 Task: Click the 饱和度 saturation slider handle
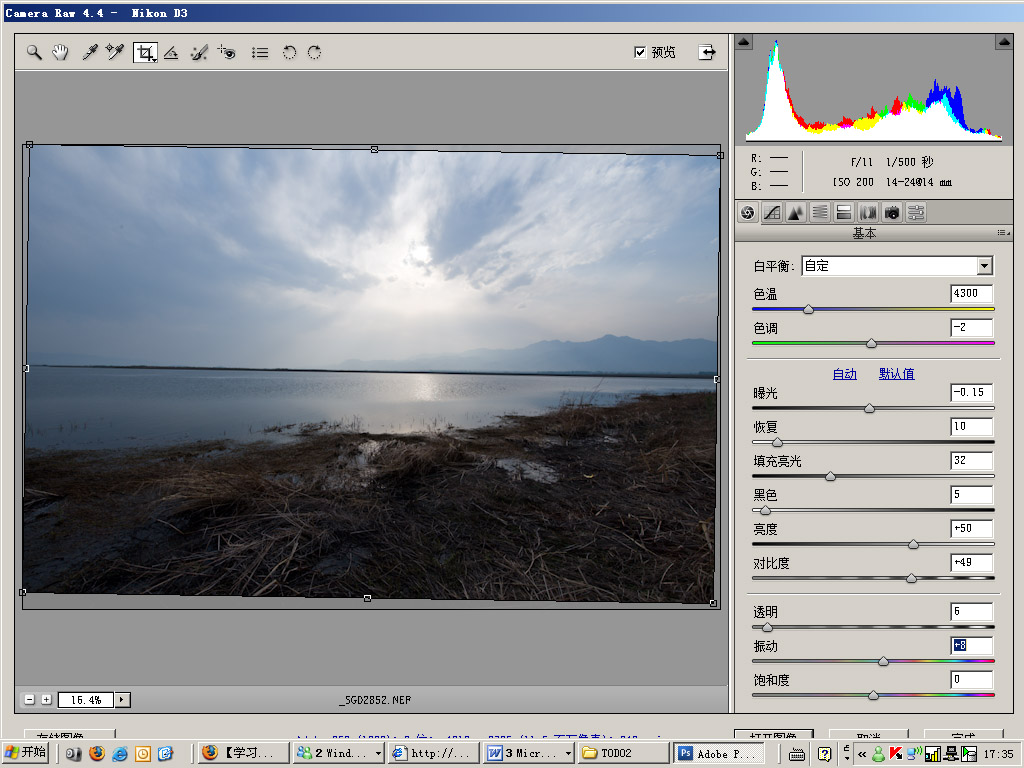(873, 696)
